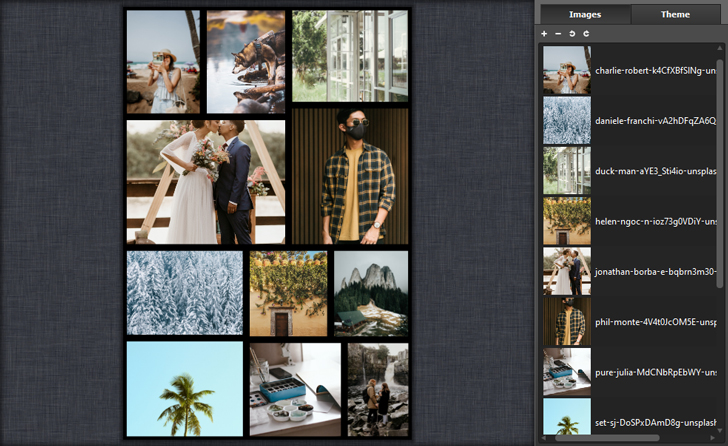
Task: Click the rotate counterclockwise icon
Action: tap(572, 34)
